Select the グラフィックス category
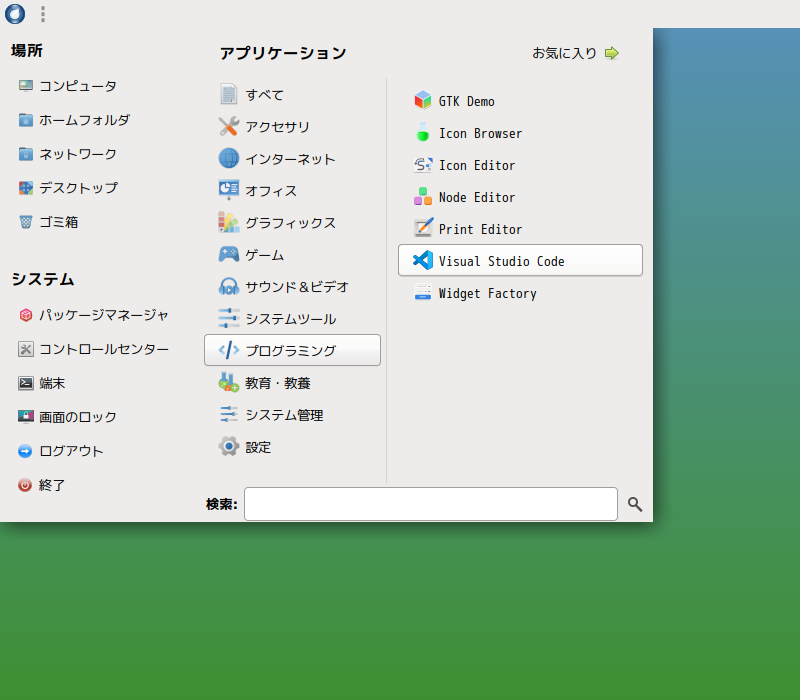Screen dimensions: 800x700 pos(292,222)
